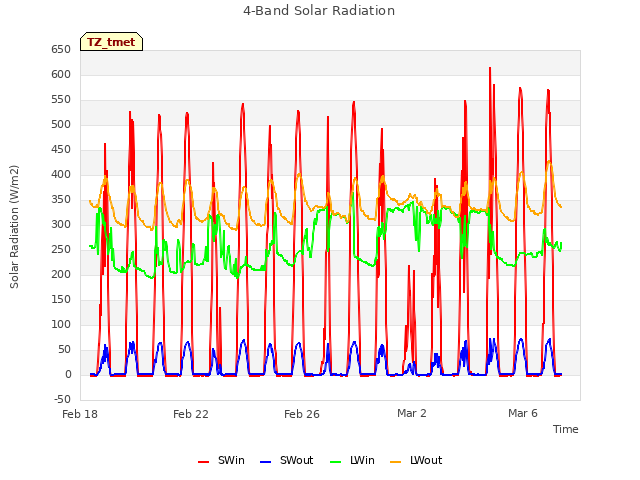Click the chart title 4-Band Solar Radiation
The height and width of the screenshot is (480, 640).
[x=319, y=11]
